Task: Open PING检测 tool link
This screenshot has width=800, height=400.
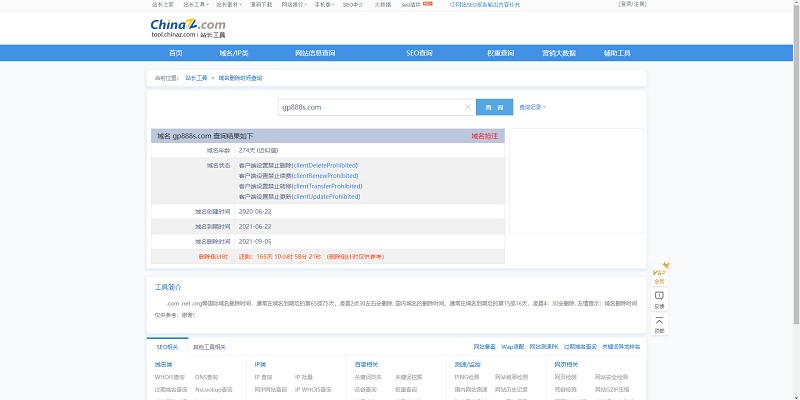Action: [466, 377]
